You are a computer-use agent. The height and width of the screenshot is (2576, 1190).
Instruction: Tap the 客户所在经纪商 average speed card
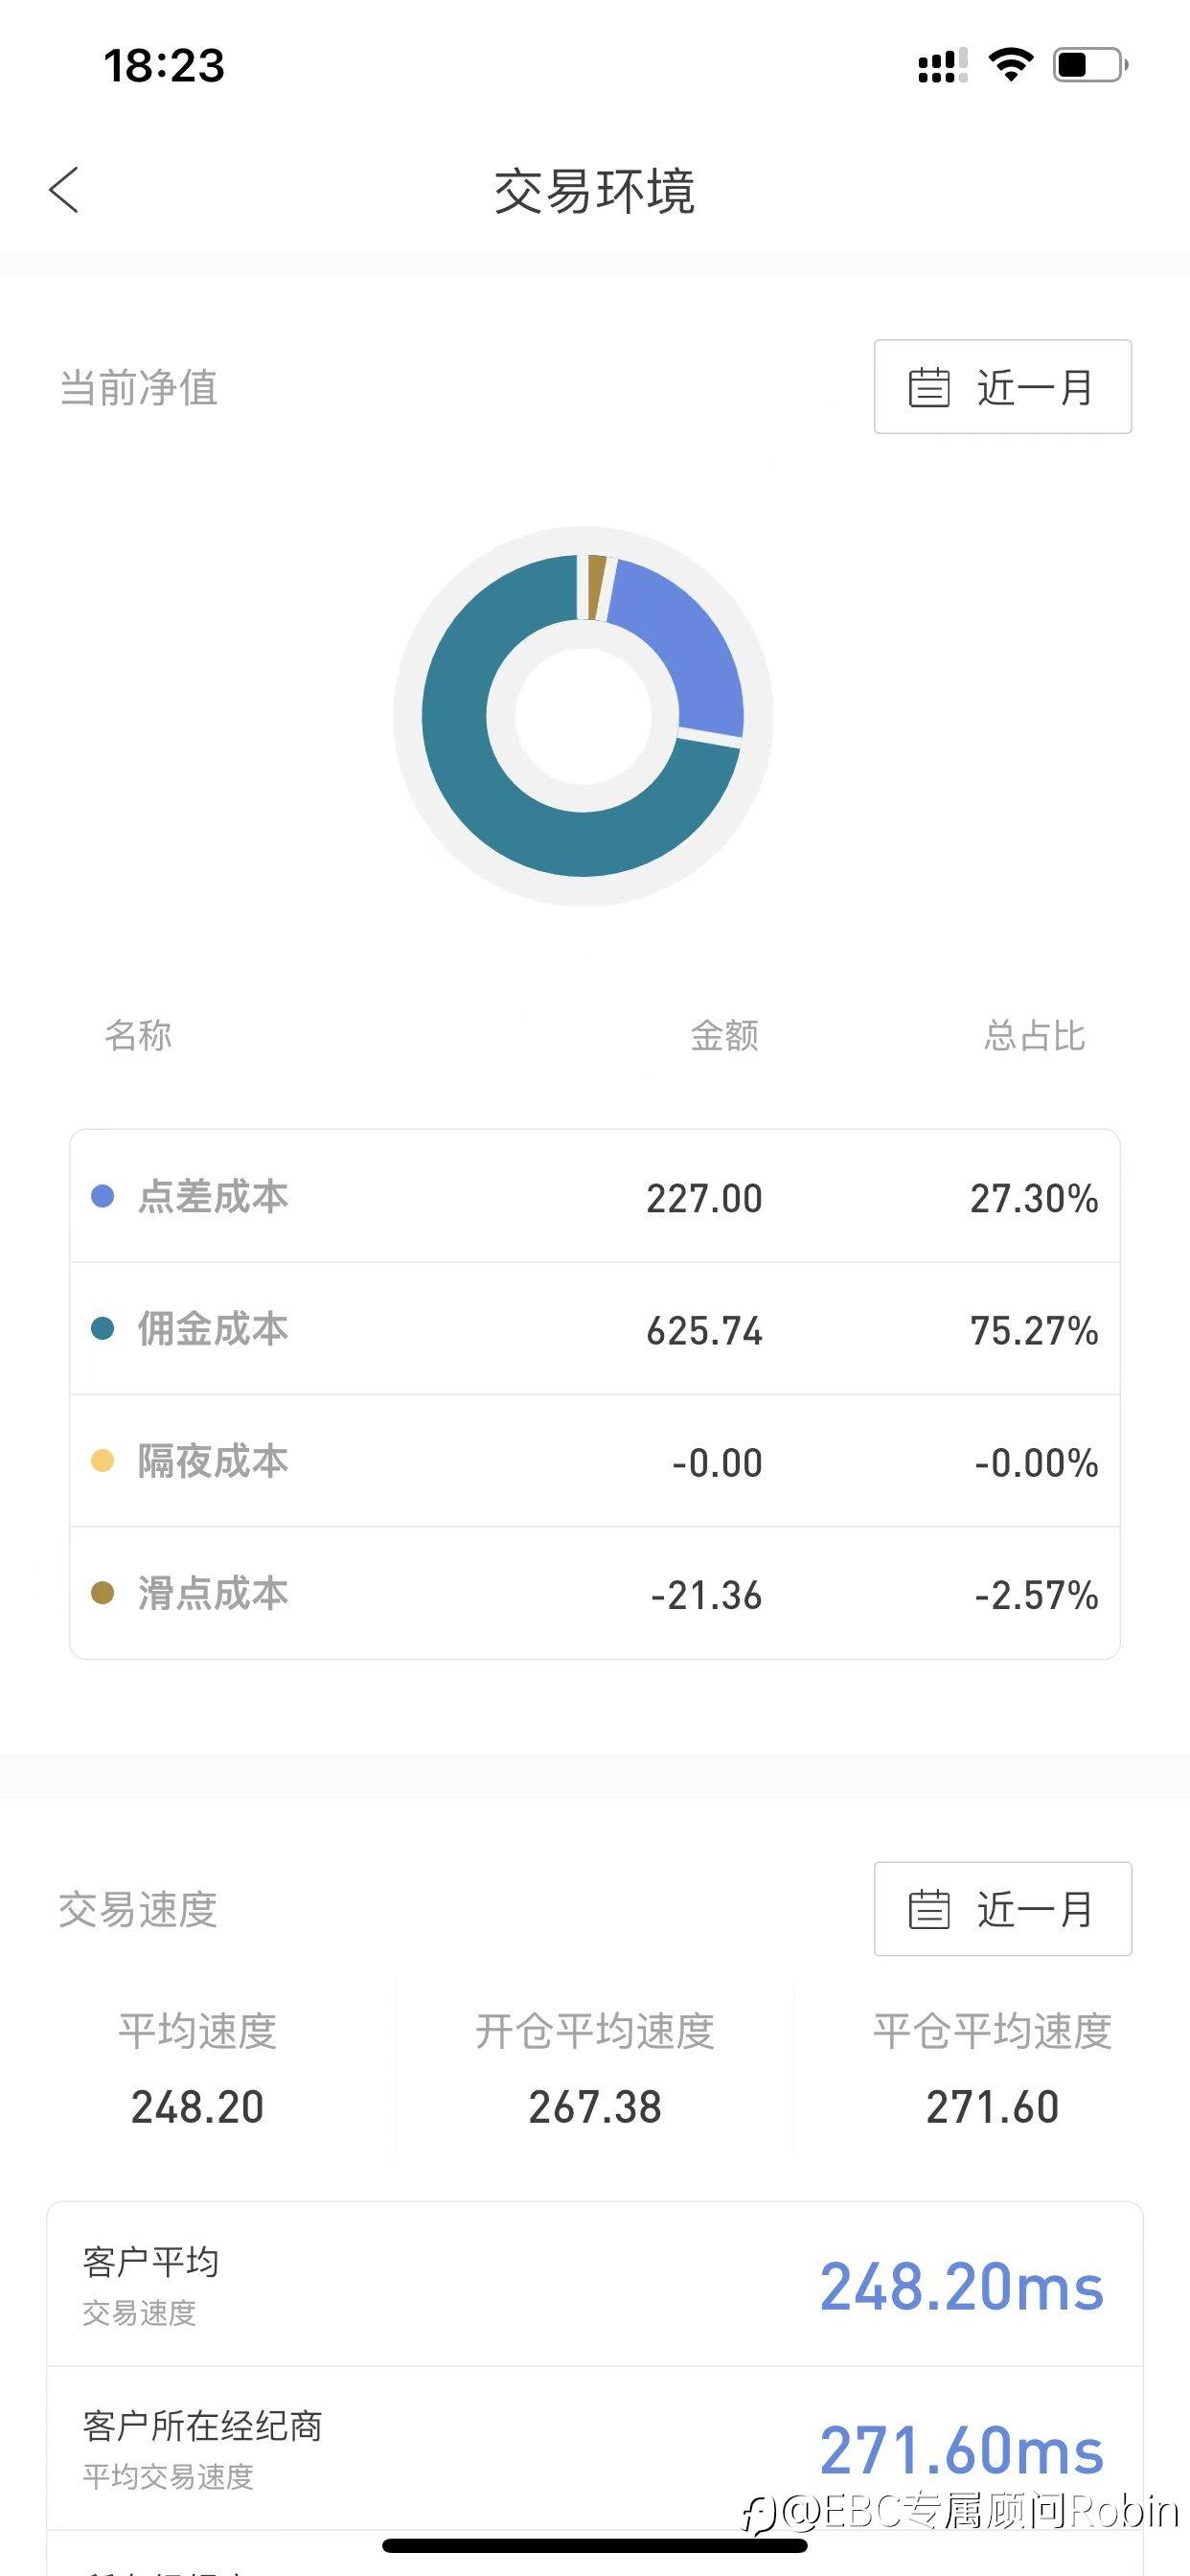(x=594, y=2449)
